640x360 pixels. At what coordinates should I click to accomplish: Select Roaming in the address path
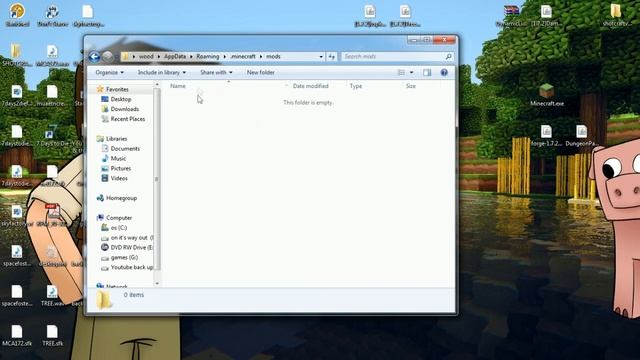point(208,56)
